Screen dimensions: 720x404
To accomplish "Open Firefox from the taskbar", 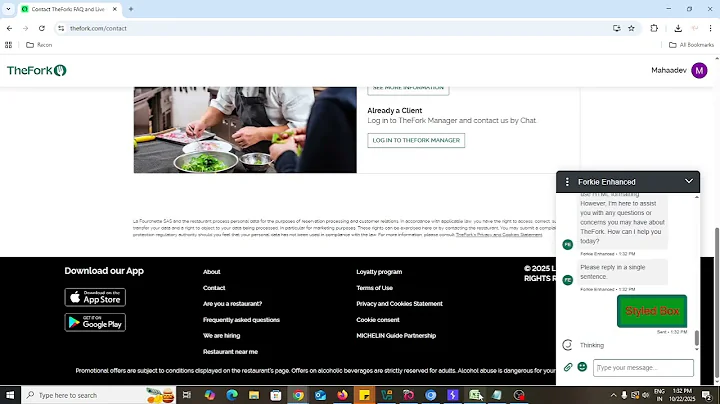I will click(343, 395).
